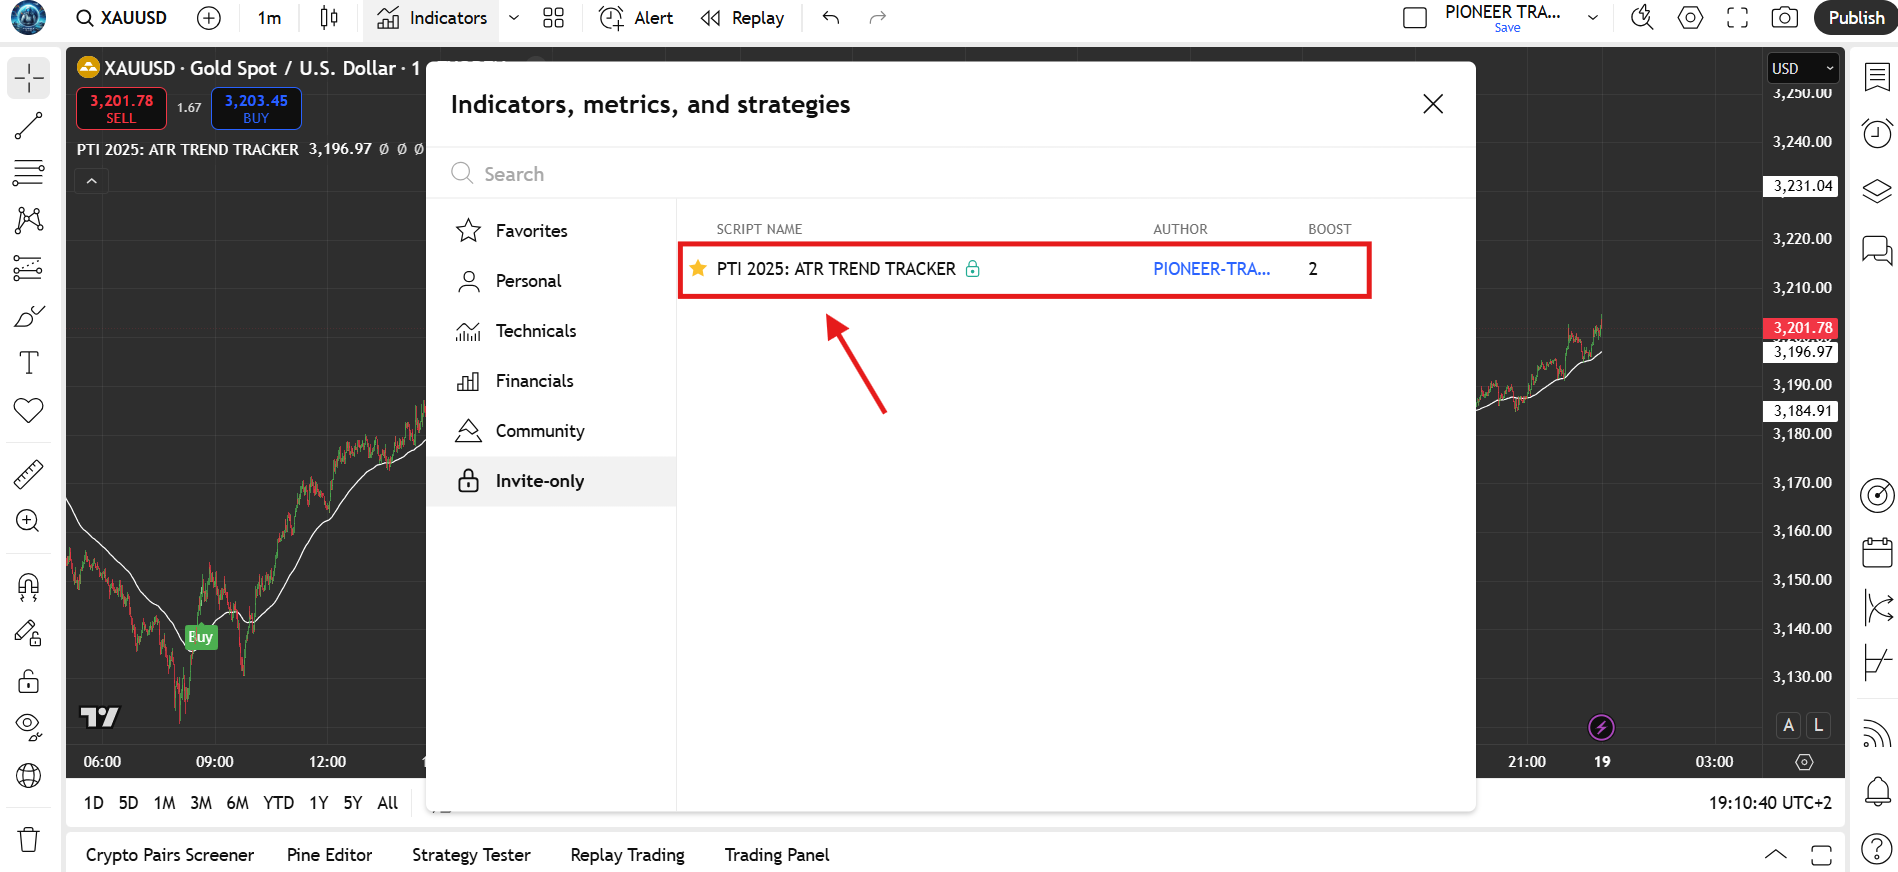Select the Personal category in the dialog

click(551, 281)
